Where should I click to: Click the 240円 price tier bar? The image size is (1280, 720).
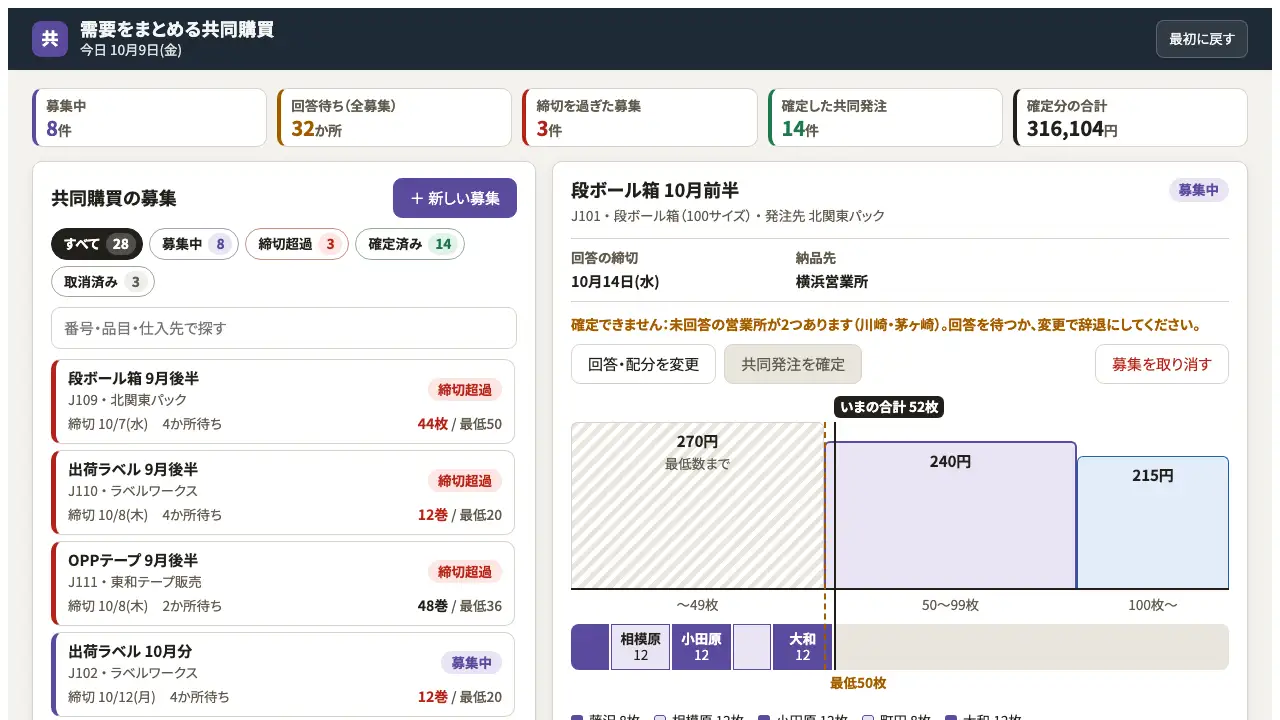(950, 515)
